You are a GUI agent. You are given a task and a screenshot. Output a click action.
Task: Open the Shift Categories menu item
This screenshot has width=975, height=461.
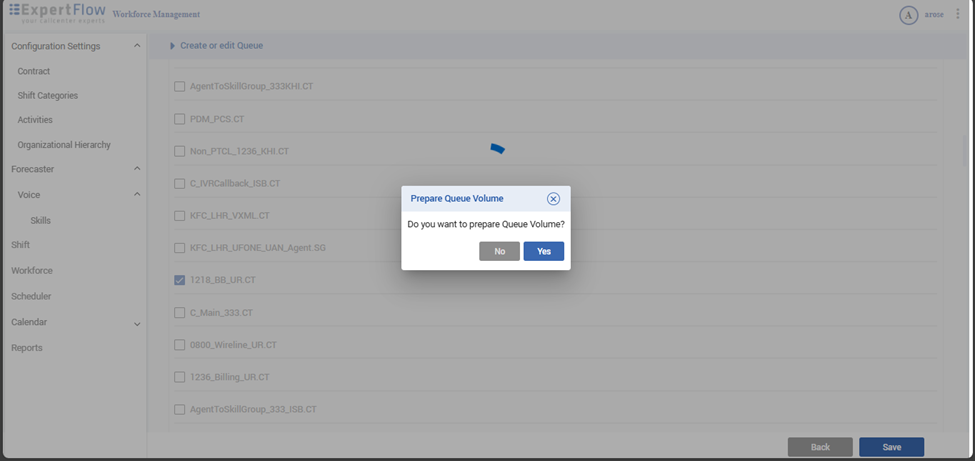[47, 96]
